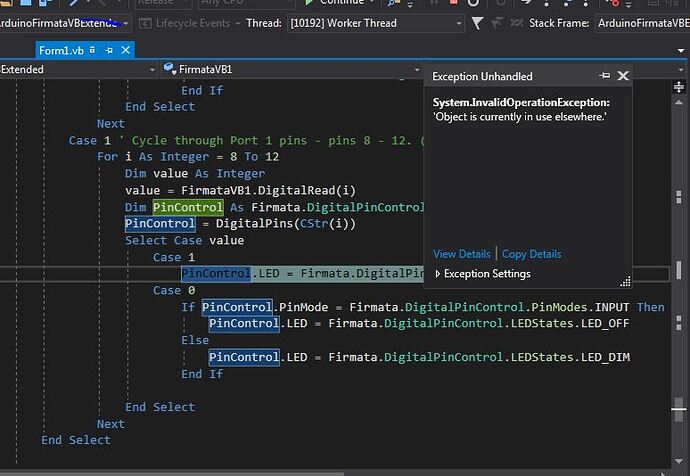Click 'DigitalPins(CStr(i))' in the code

[286, 223]
